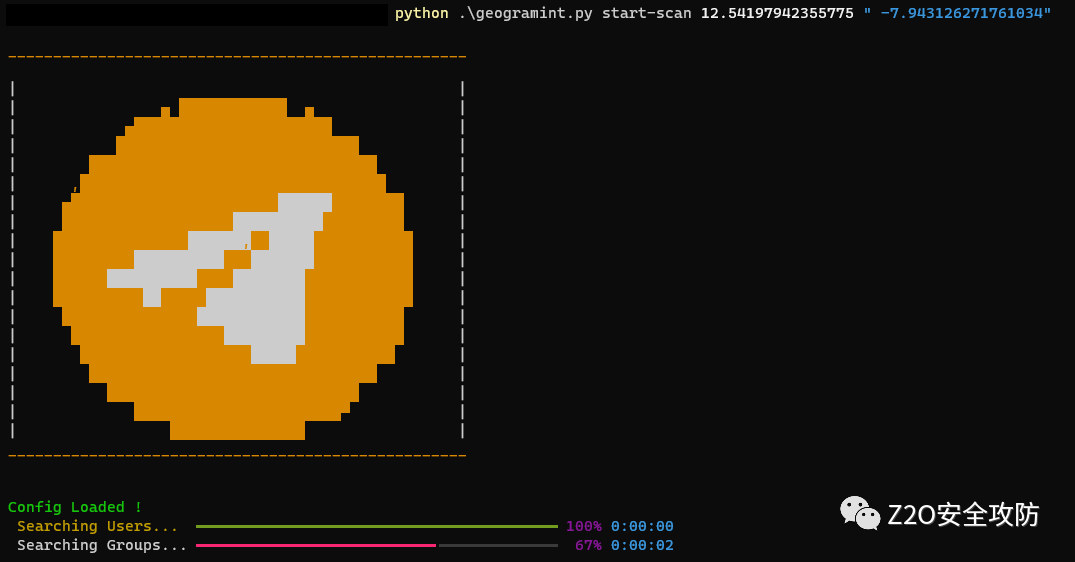Click the 'start-scan' argument
This screenshot has width=1075, height=562.
tap(647, 14)
